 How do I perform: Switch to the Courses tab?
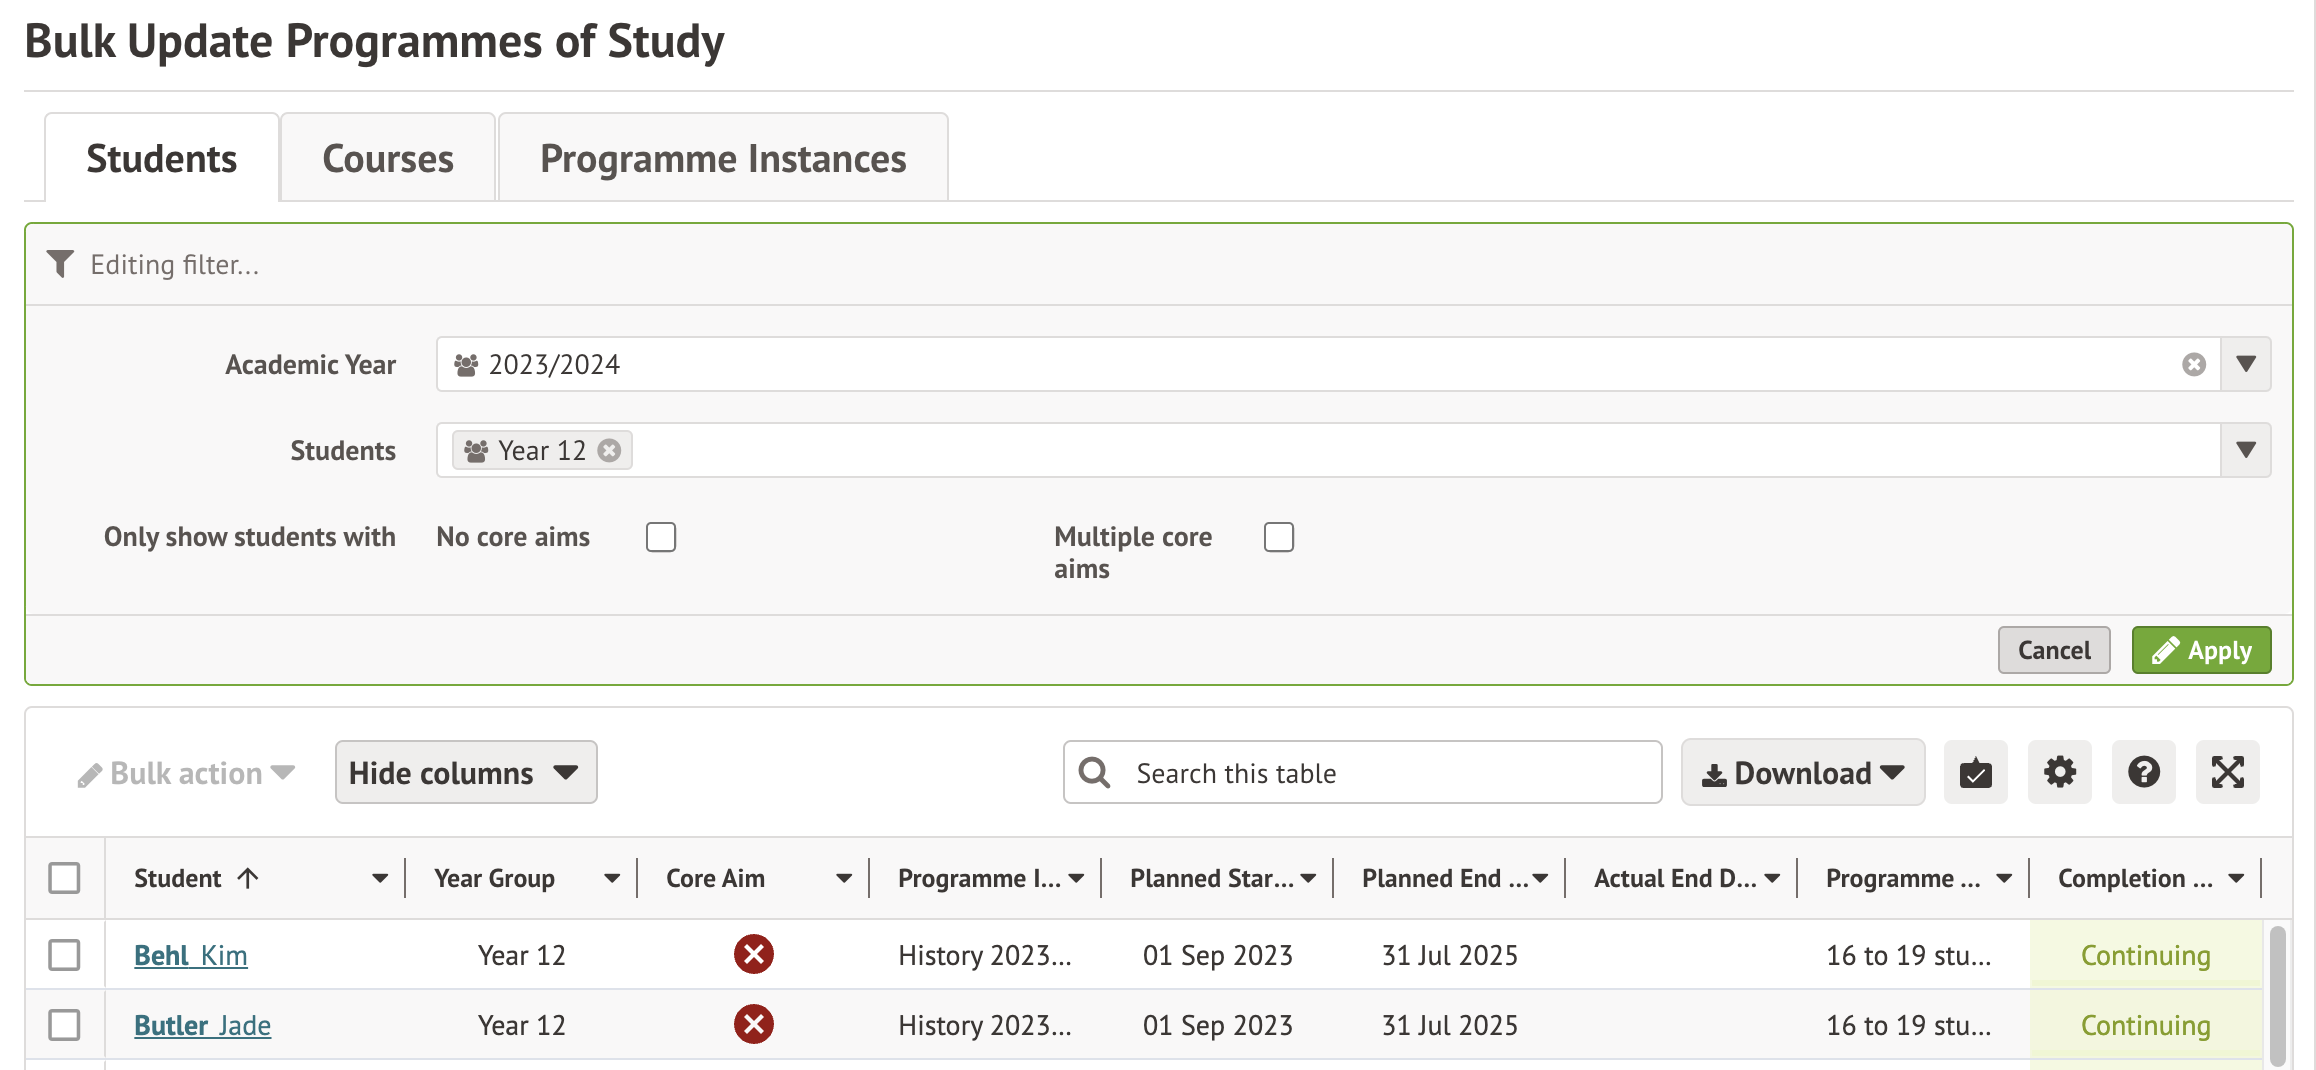coord(388,159)
